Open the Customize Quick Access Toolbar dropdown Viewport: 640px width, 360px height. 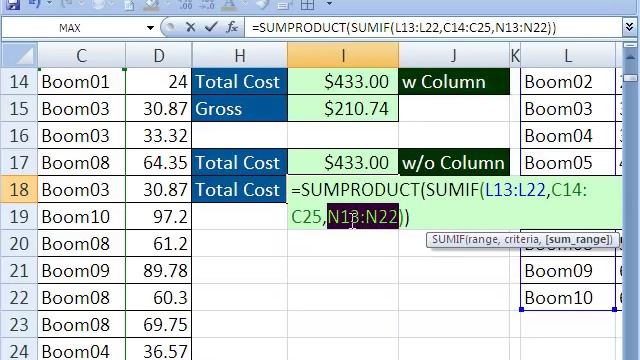pyautogui.click(x=329, y=4)
